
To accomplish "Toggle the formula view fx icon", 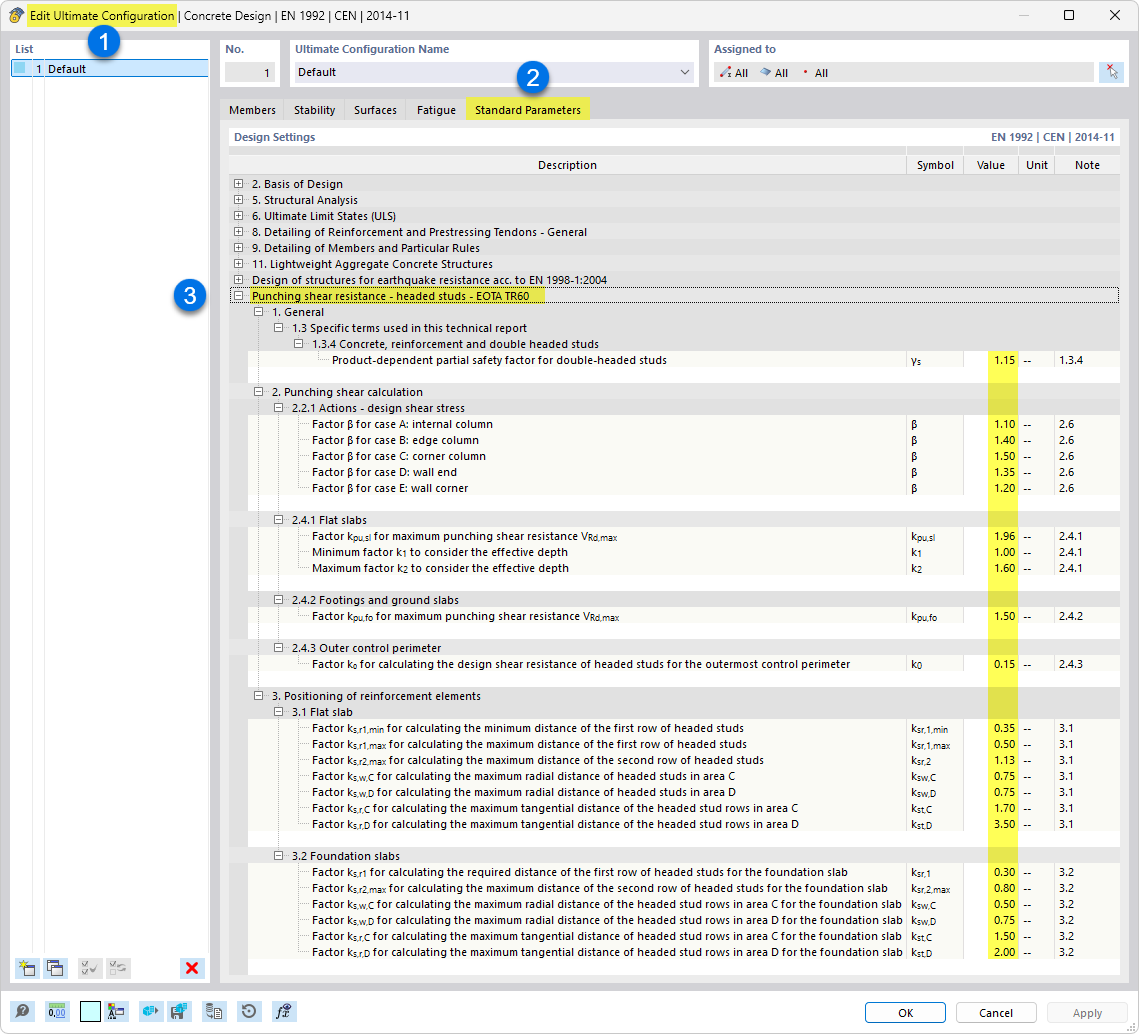I will tap(283, 1011).
